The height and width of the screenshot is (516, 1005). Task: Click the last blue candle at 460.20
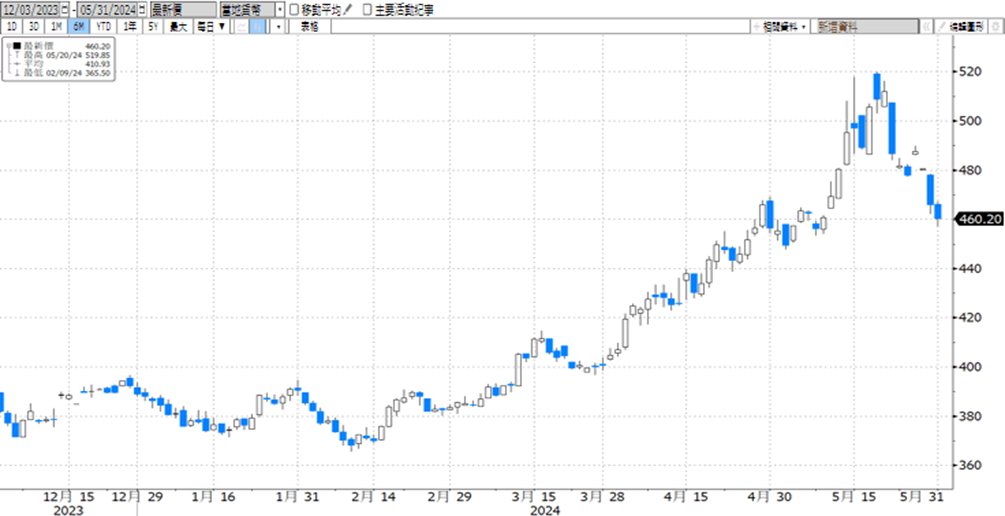(938, 212)
